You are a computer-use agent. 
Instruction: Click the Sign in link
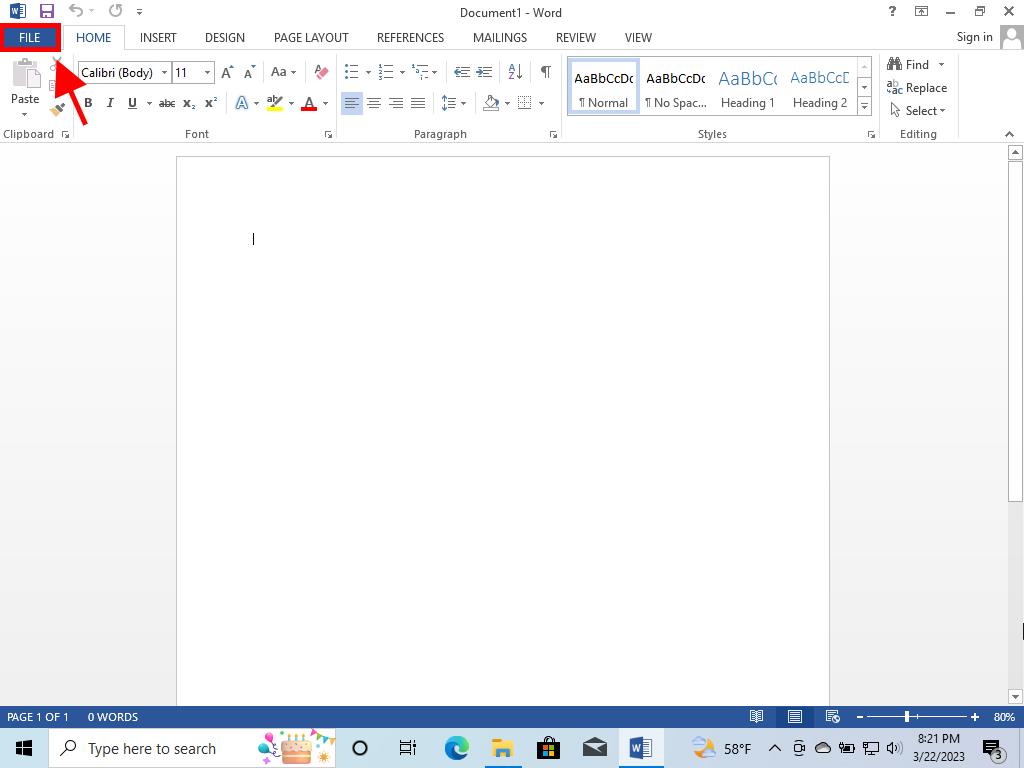coord(974,38)
